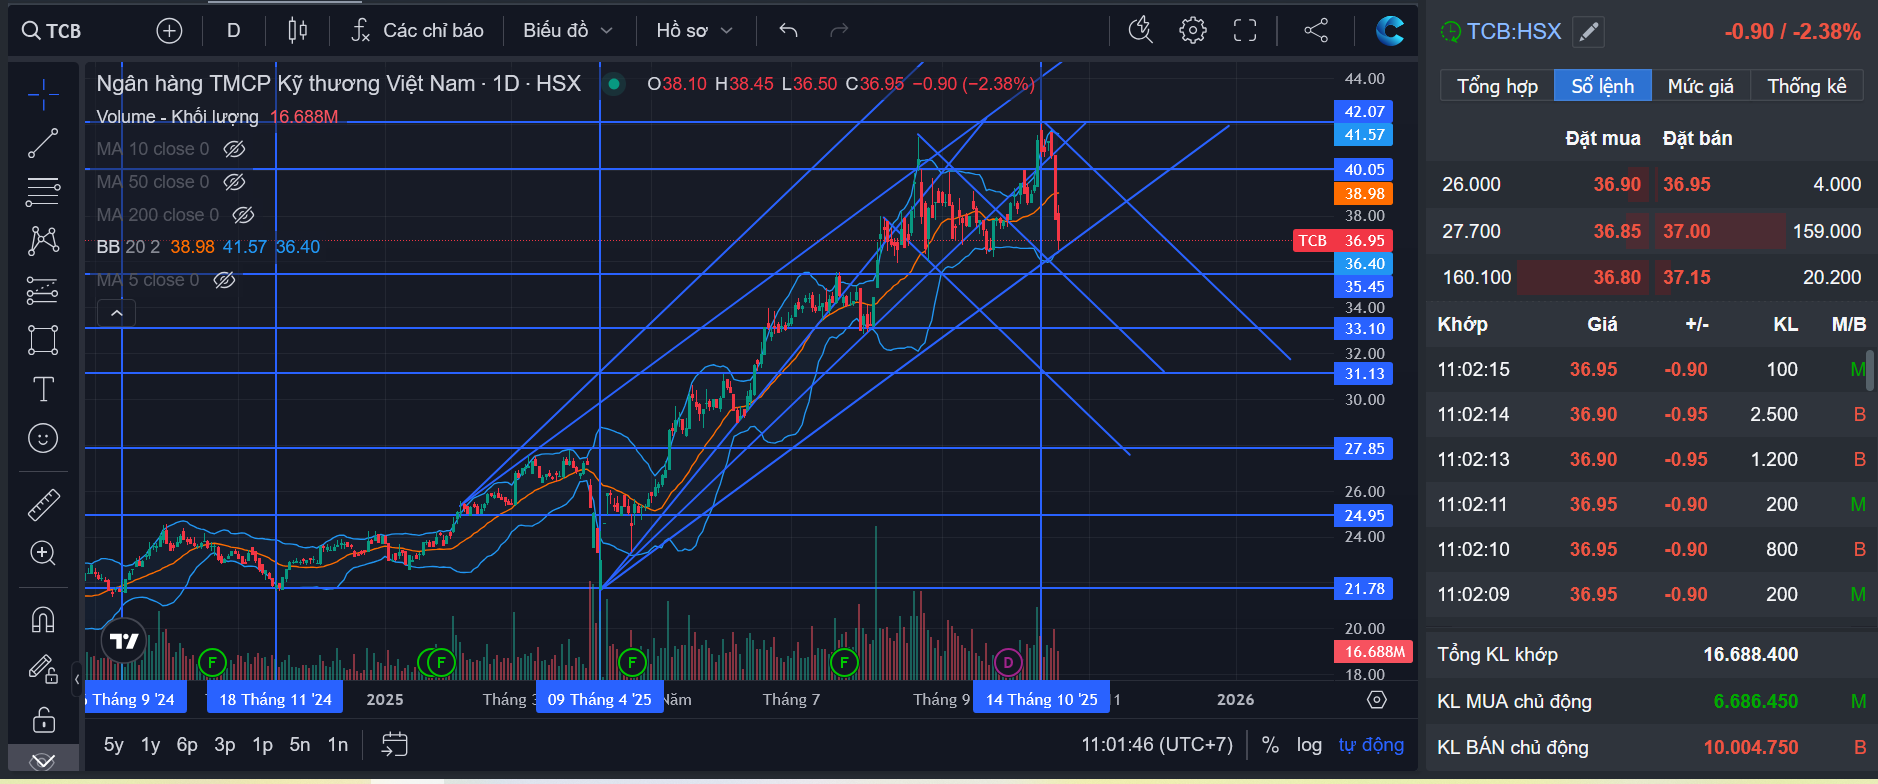Open go to date calendar
Screen dimensions: 1878x784
tap(394, 744)
